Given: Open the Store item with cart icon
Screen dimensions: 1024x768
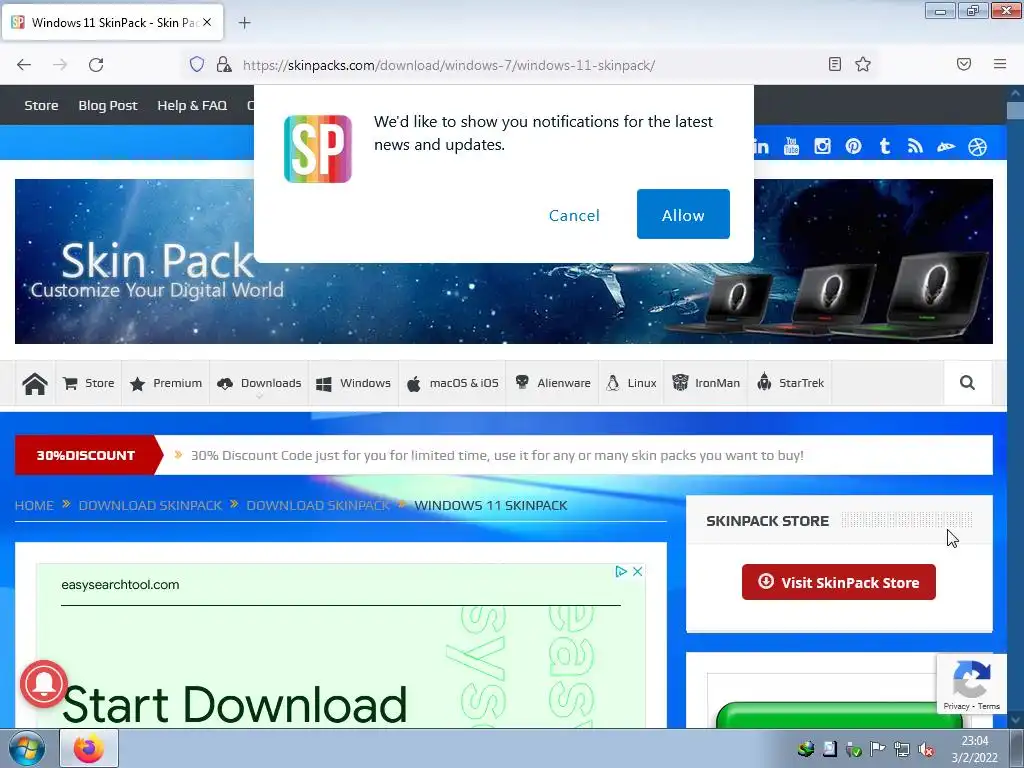Looking at the screenshot, I should click(89, 383).
